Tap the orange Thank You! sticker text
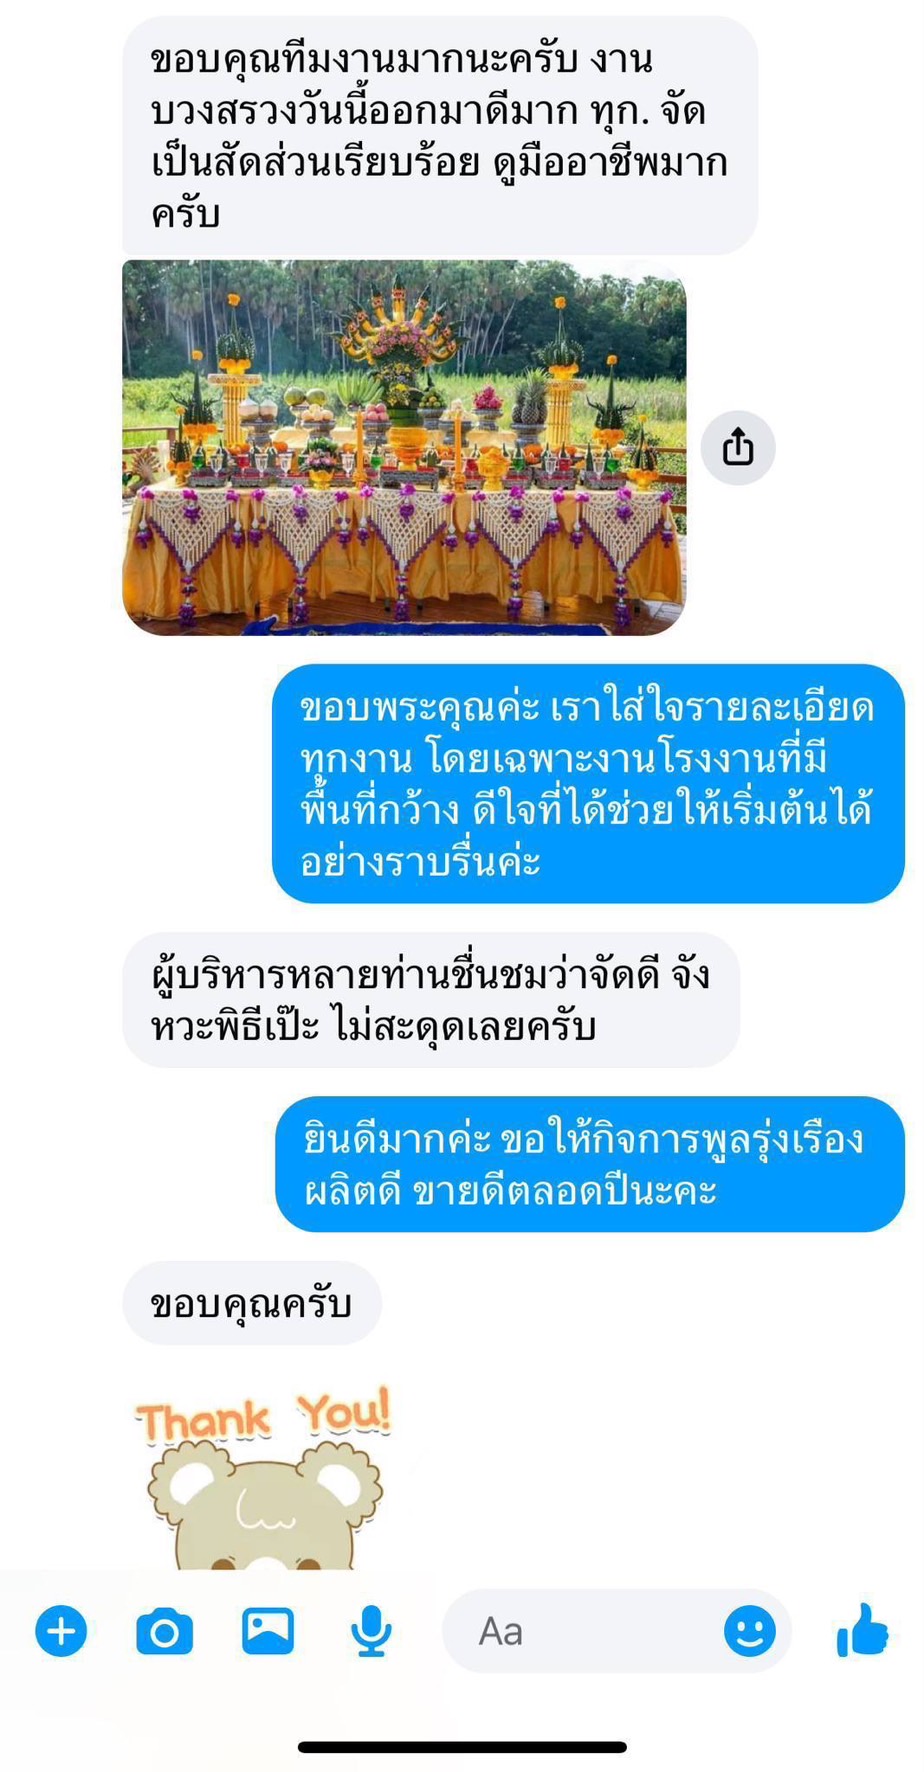The image size is (924, 1772). [x=263, y=1415]
